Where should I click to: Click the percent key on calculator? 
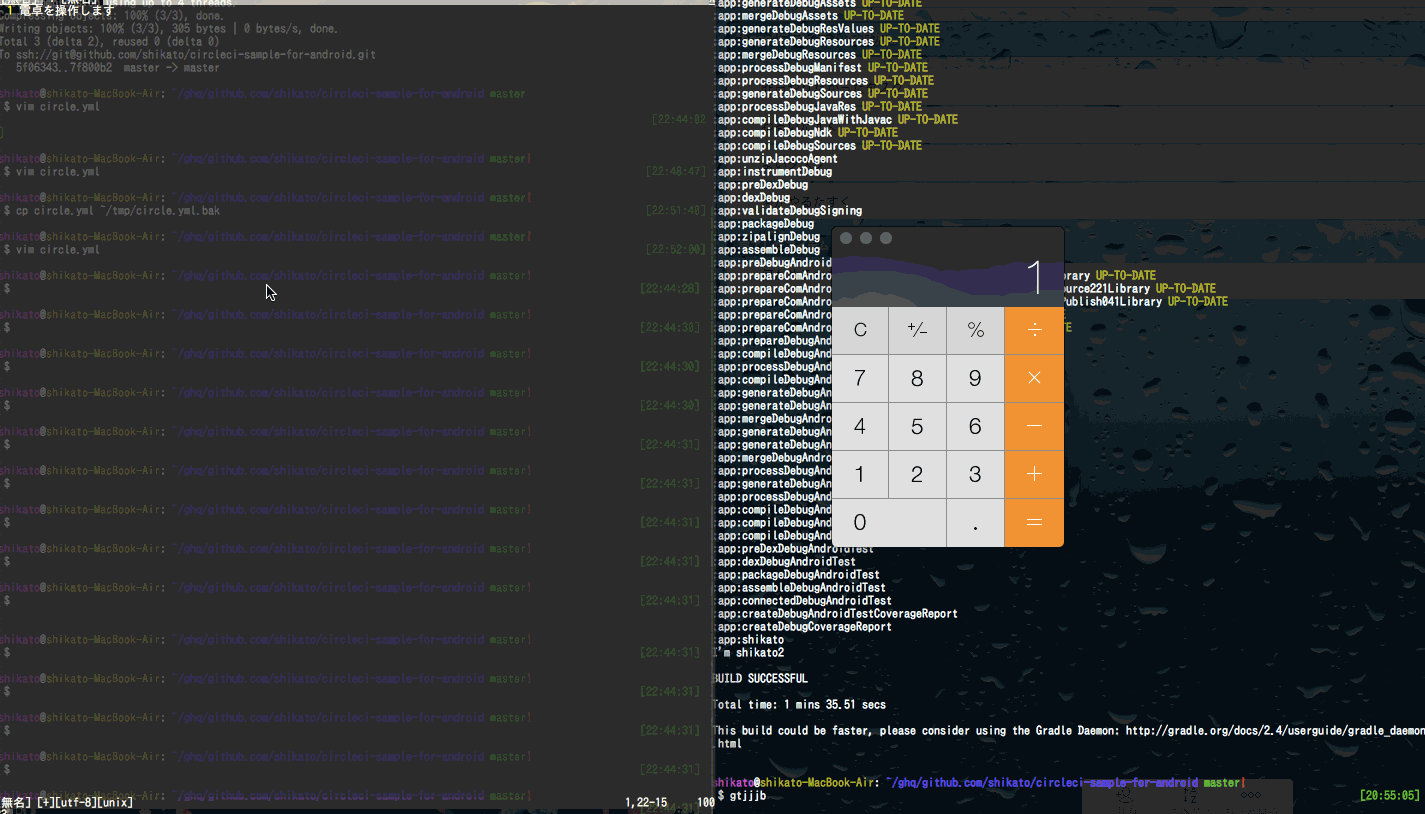[x=975, y=331]
